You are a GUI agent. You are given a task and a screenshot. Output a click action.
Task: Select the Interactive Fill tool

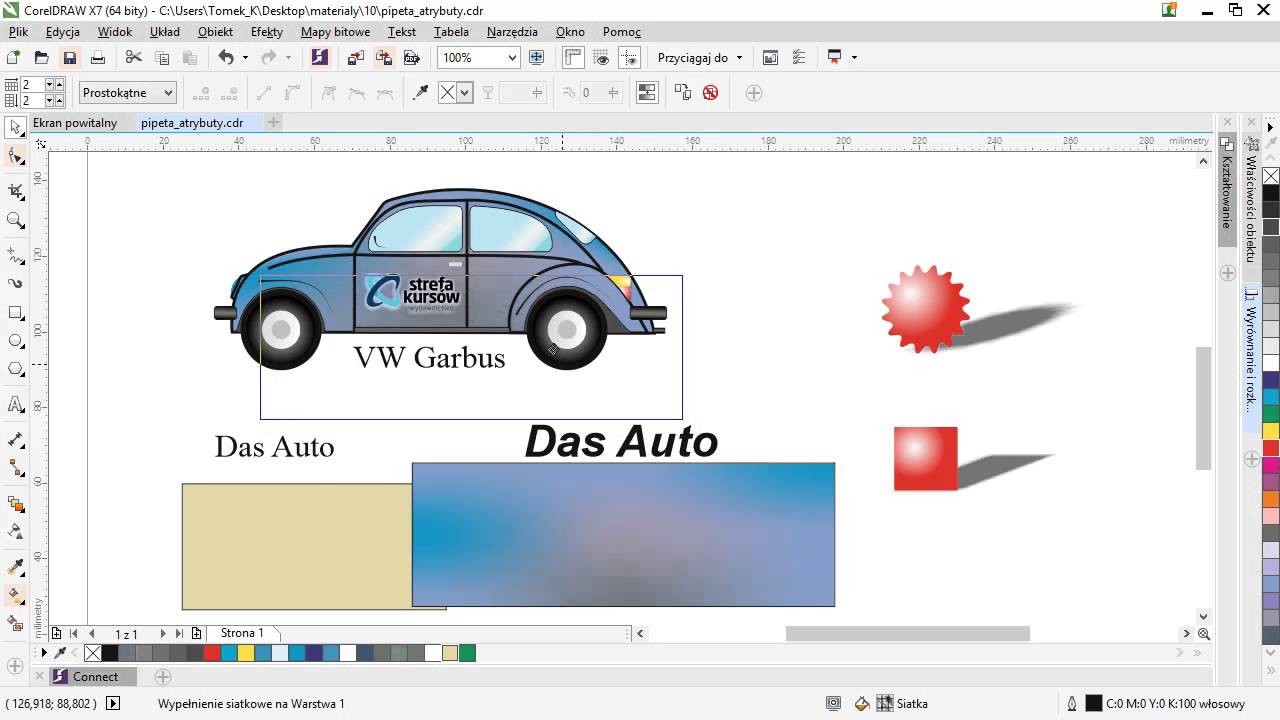[16, 595]
